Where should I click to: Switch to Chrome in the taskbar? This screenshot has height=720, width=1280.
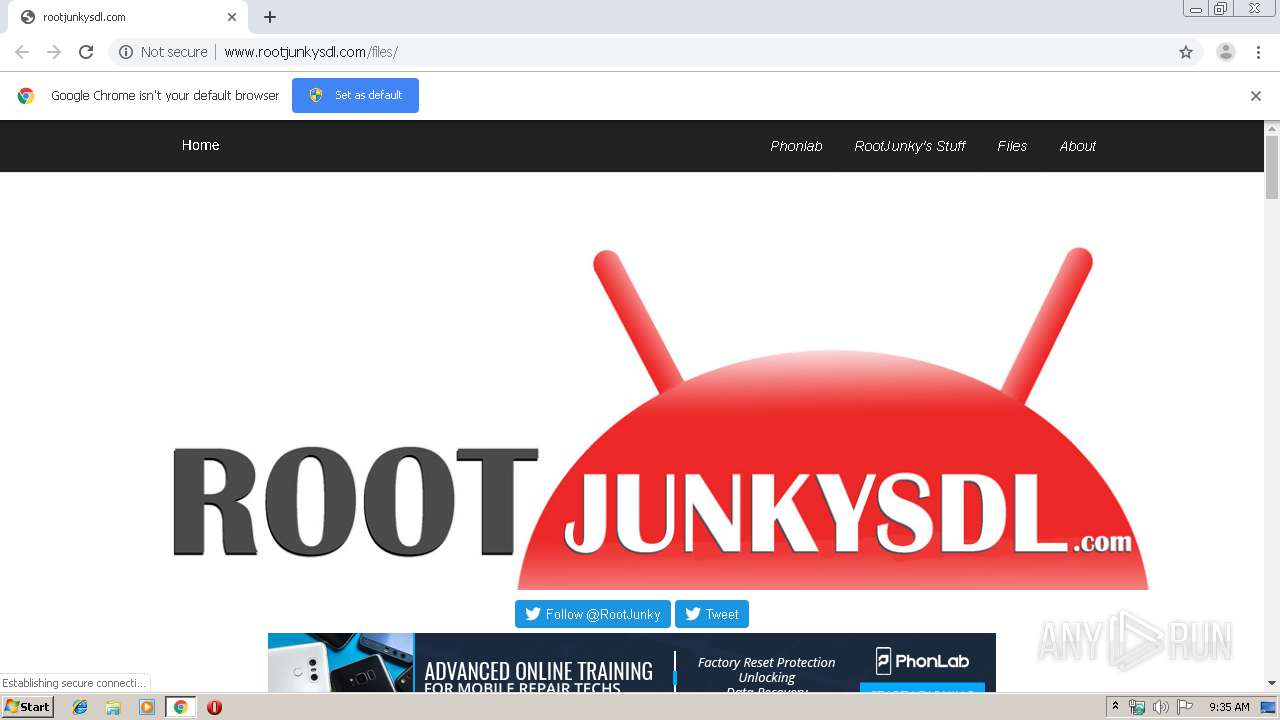[x=181, y=707]
